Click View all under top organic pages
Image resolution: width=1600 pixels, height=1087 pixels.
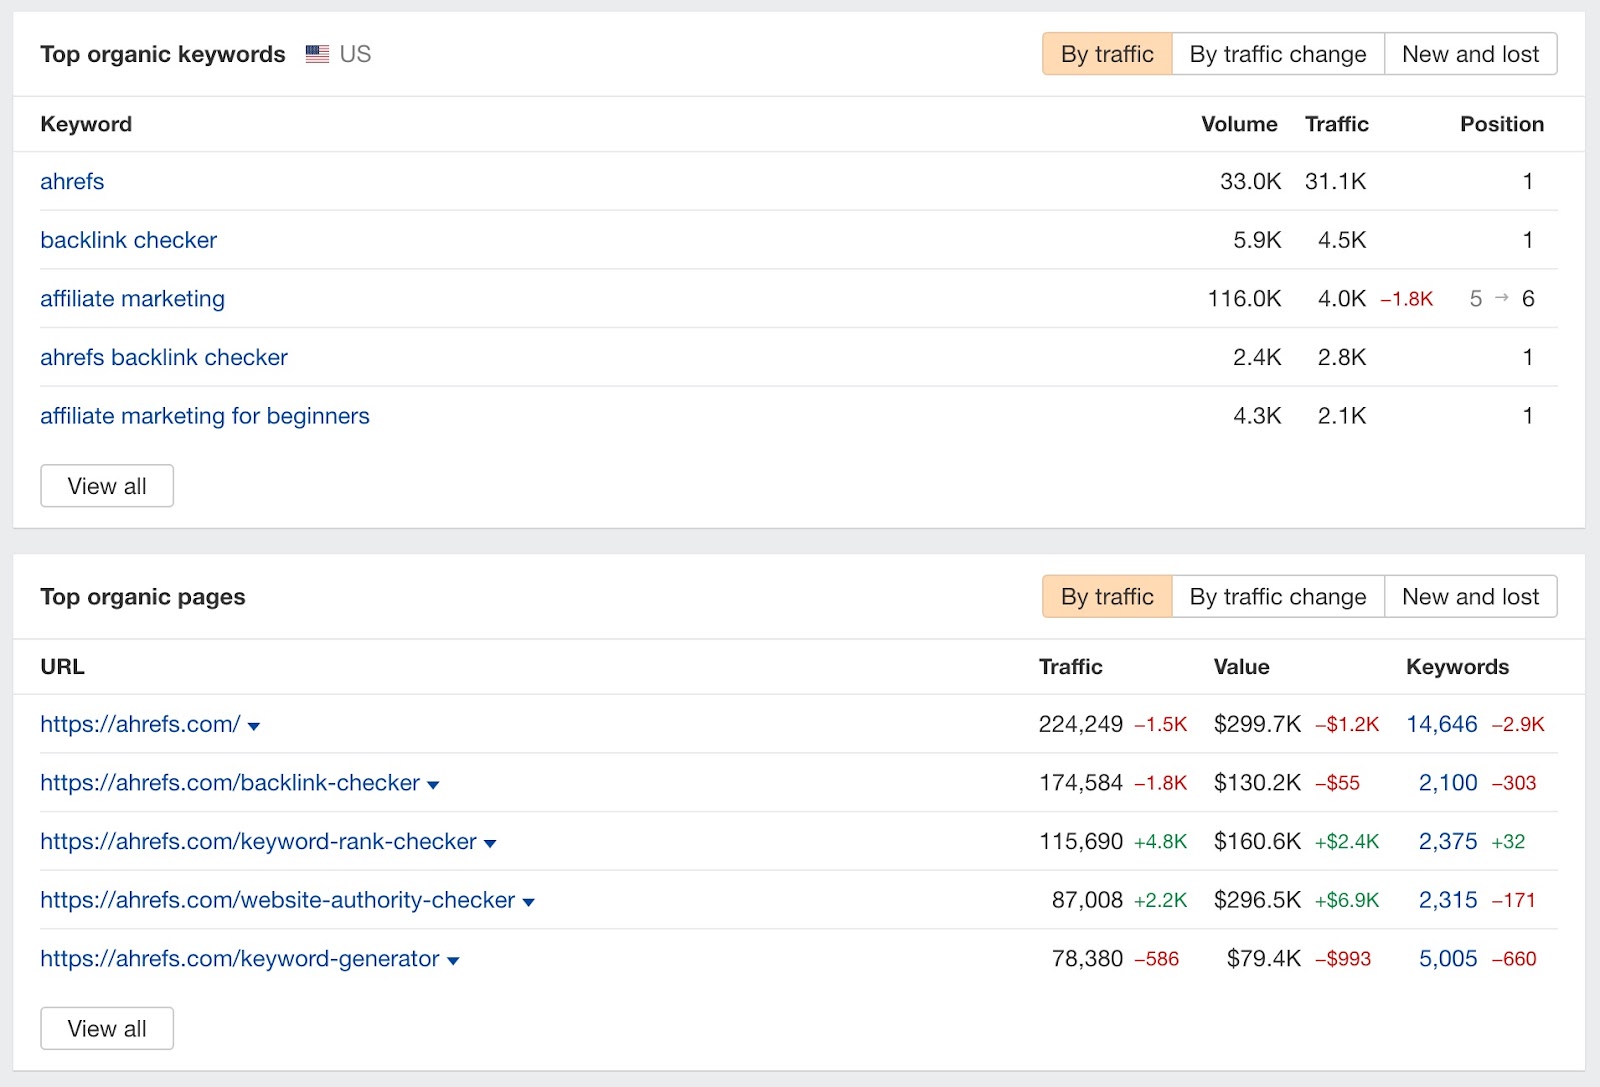click(x=106, y=1028)
